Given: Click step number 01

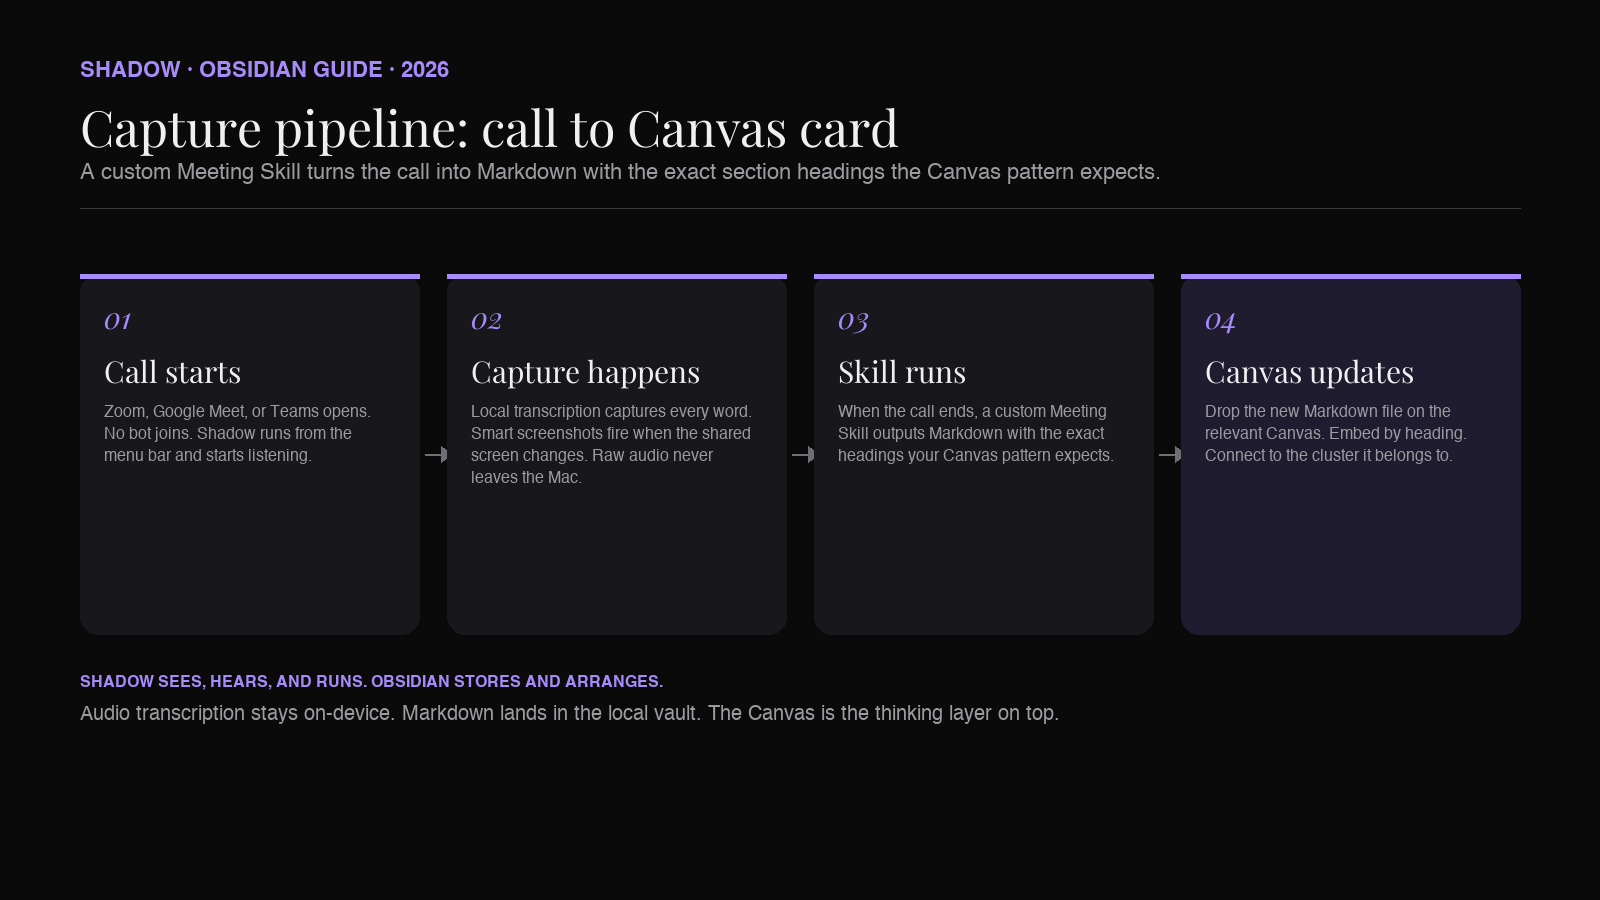Looking at the screenshot, I should [118, 321].
